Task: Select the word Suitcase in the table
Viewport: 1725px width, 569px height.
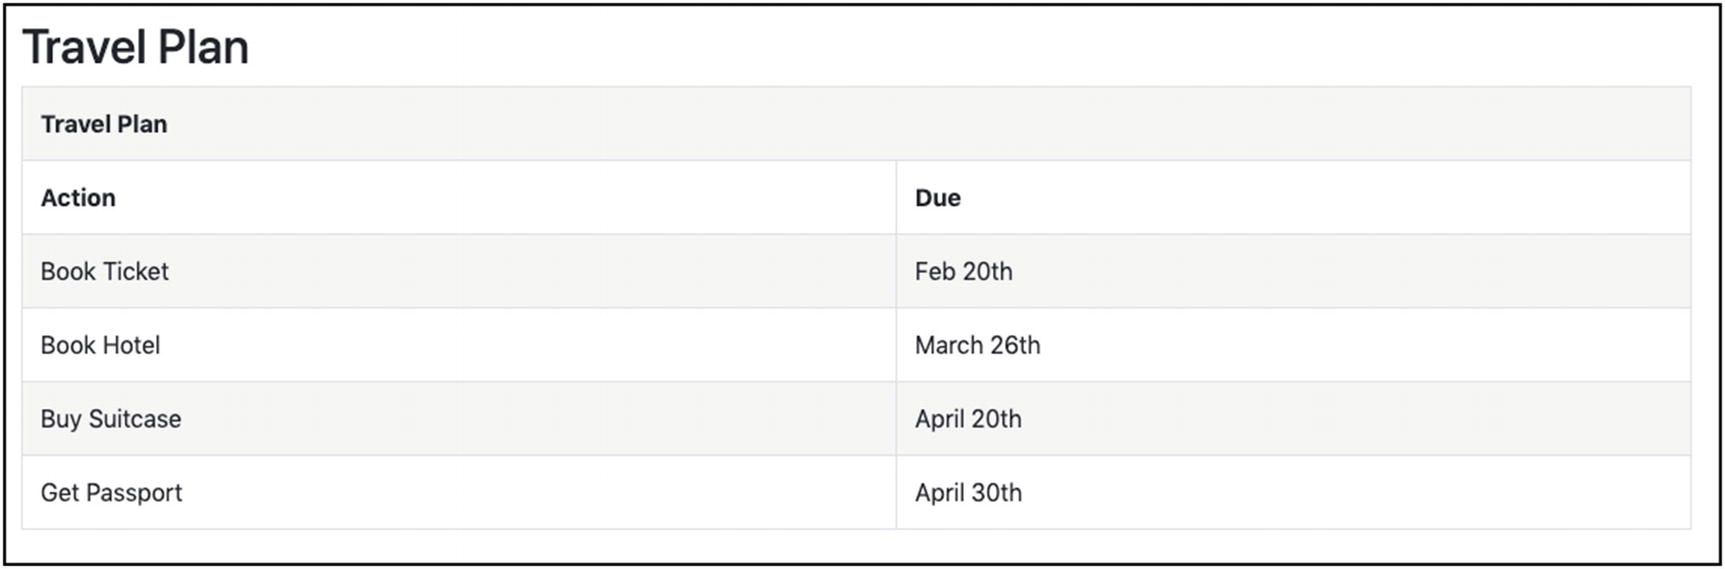Action: point(135,419)
